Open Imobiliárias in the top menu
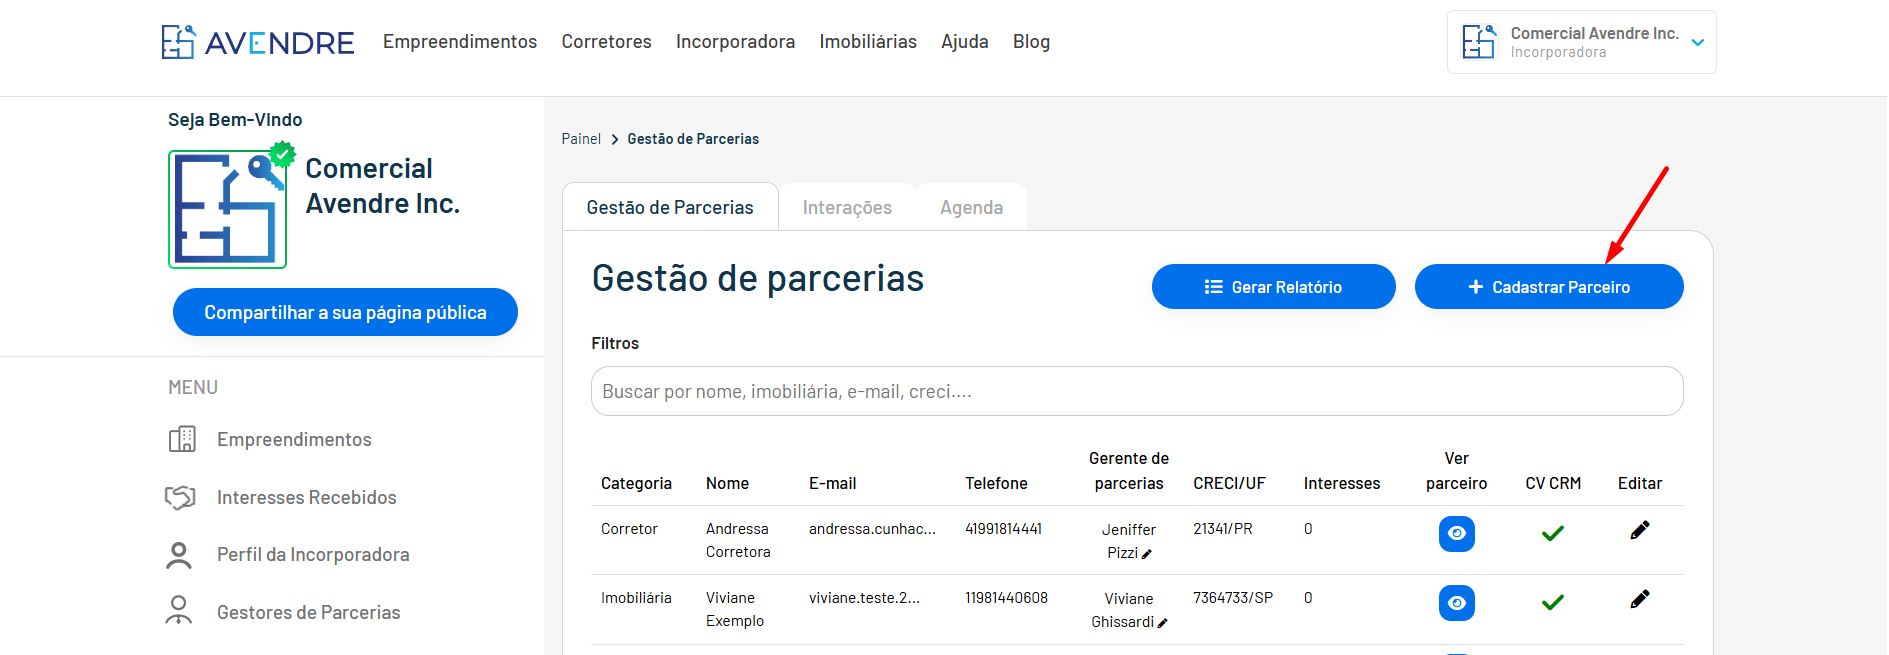1889x655 pixels. click(x=868, y=42)
